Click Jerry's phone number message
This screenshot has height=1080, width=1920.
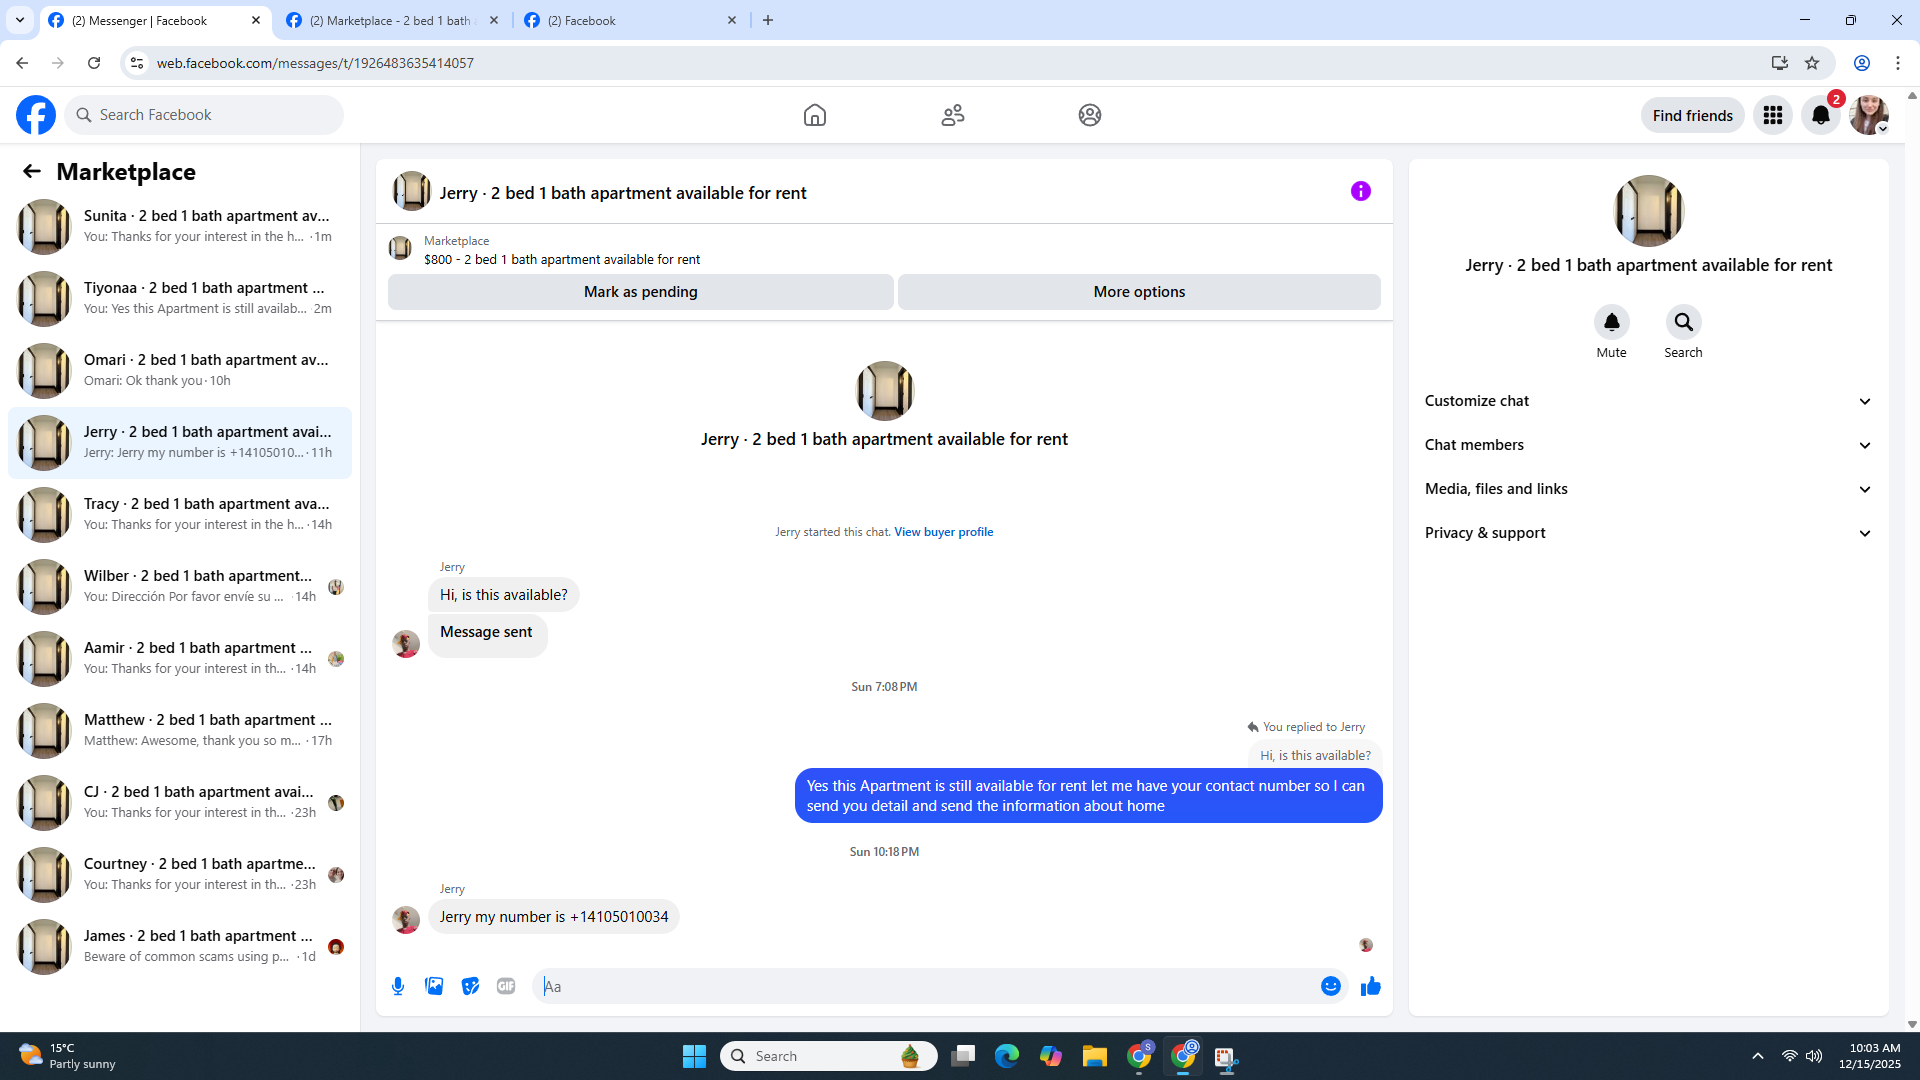pyautogui.click(x=554, y=917)
